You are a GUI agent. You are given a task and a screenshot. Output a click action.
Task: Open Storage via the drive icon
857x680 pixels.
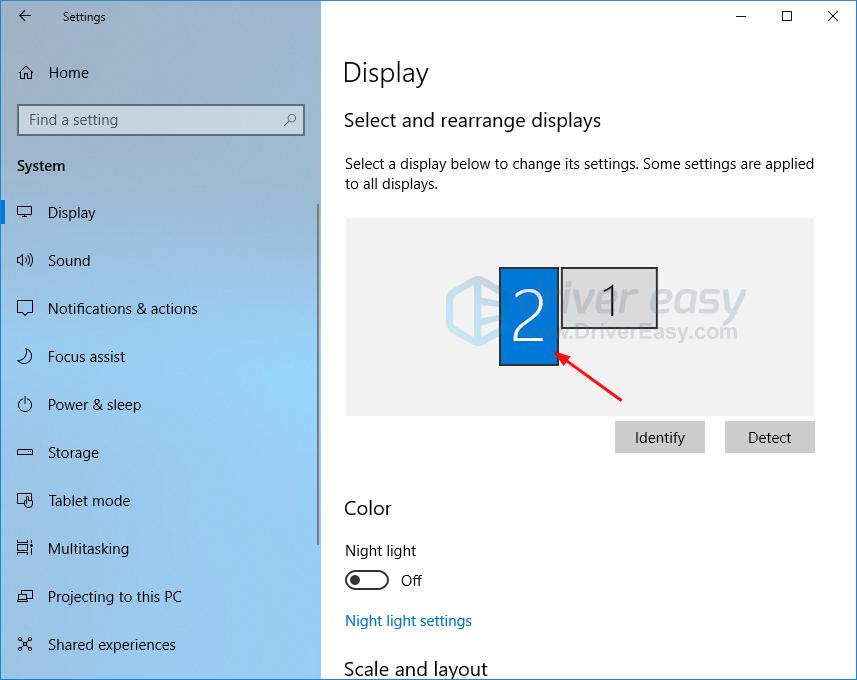[x=27, y=452]
